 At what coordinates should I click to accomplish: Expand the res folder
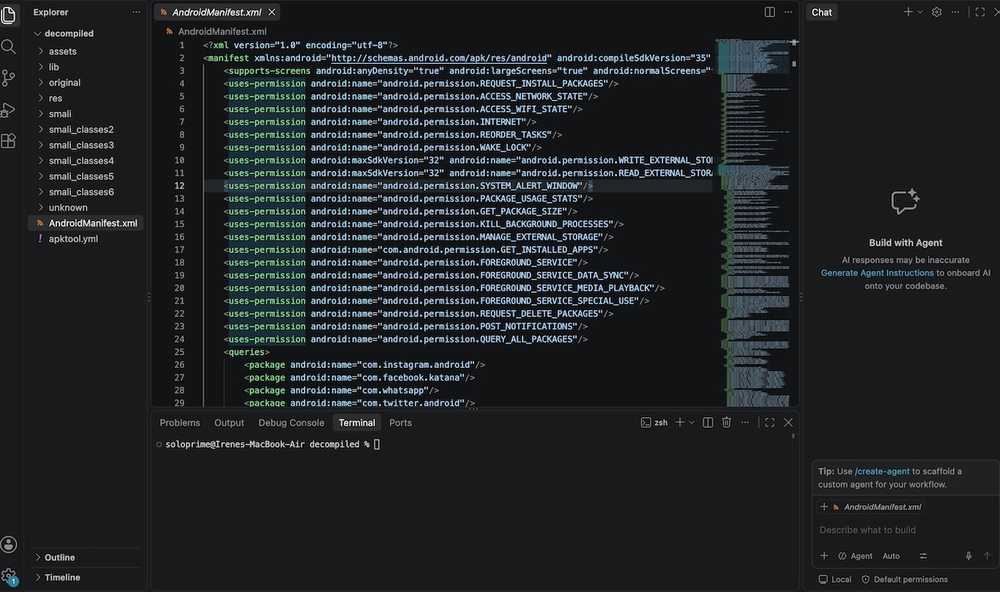pyautogui.click(x=55, y=98)
